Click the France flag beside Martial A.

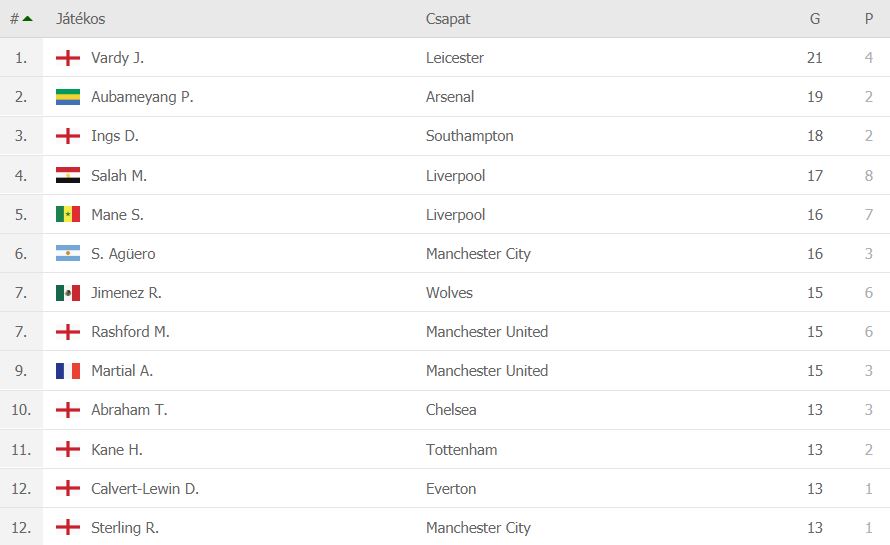(x=68, y=371)
